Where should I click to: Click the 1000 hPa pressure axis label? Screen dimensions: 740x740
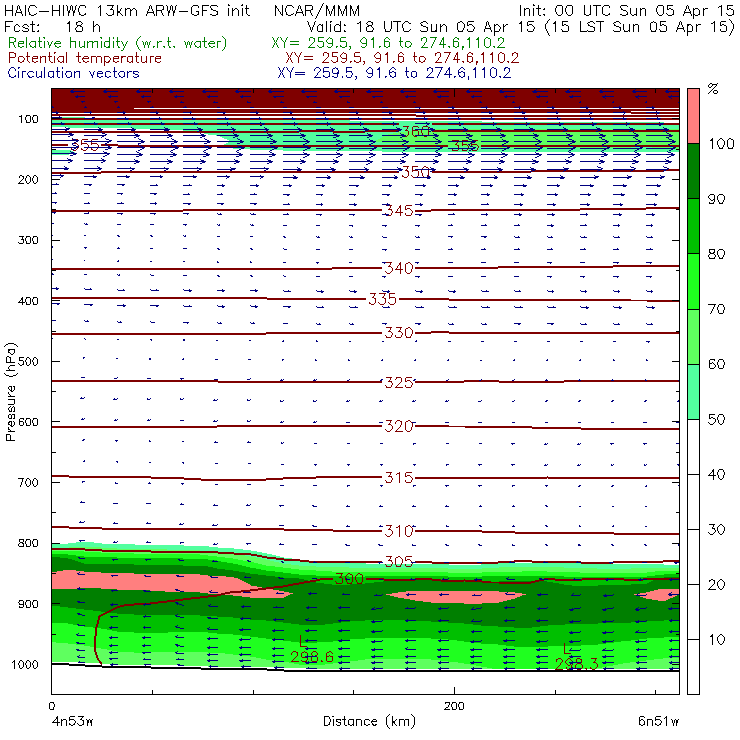[25, 664]
